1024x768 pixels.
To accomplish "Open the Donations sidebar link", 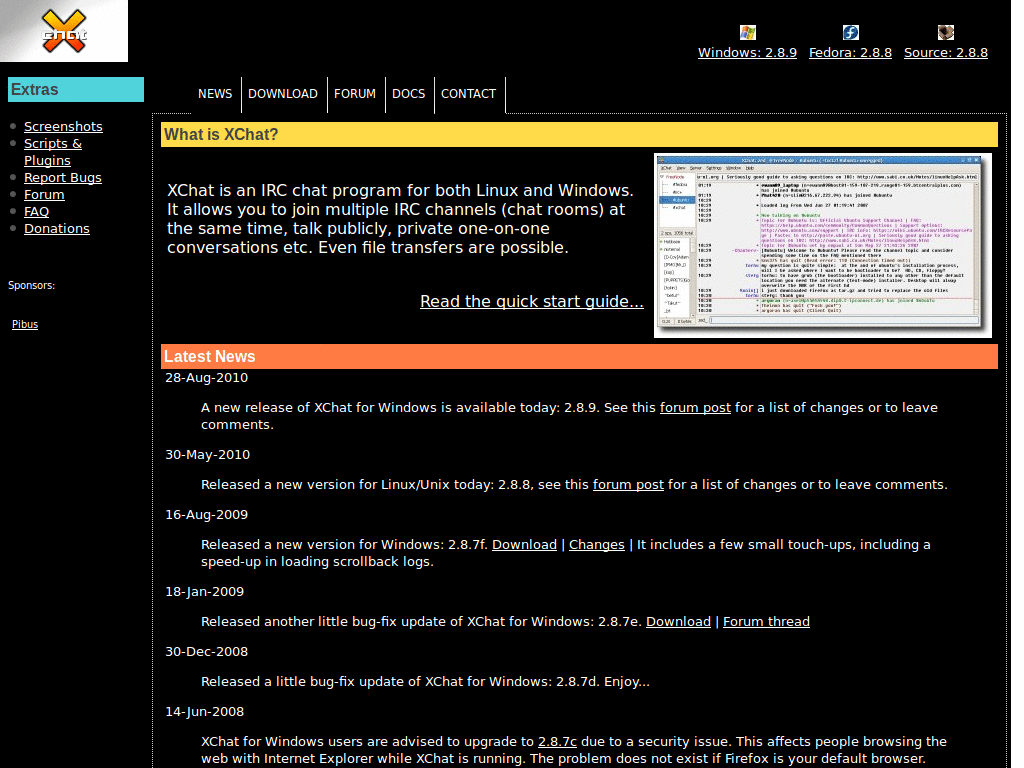I will (x=57, y=228).
